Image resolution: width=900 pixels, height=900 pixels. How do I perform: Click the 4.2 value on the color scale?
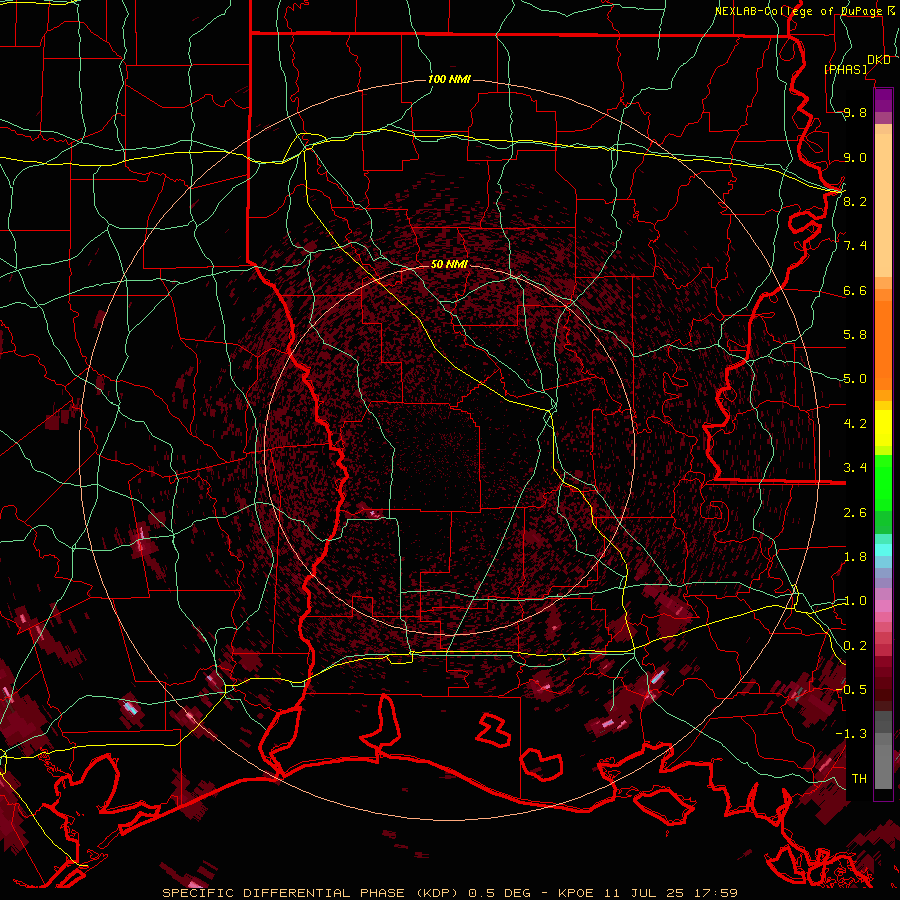tap(855, 424)
